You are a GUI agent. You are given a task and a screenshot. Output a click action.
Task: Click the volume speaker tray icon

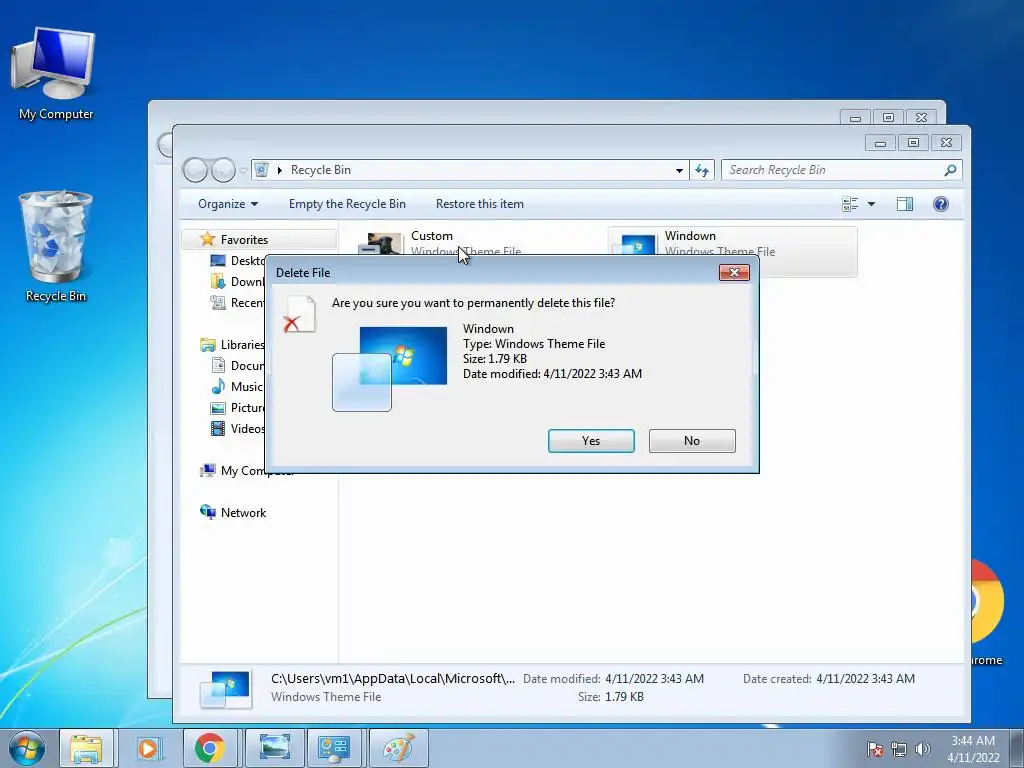pyautogui.click(x=923, y=749)
